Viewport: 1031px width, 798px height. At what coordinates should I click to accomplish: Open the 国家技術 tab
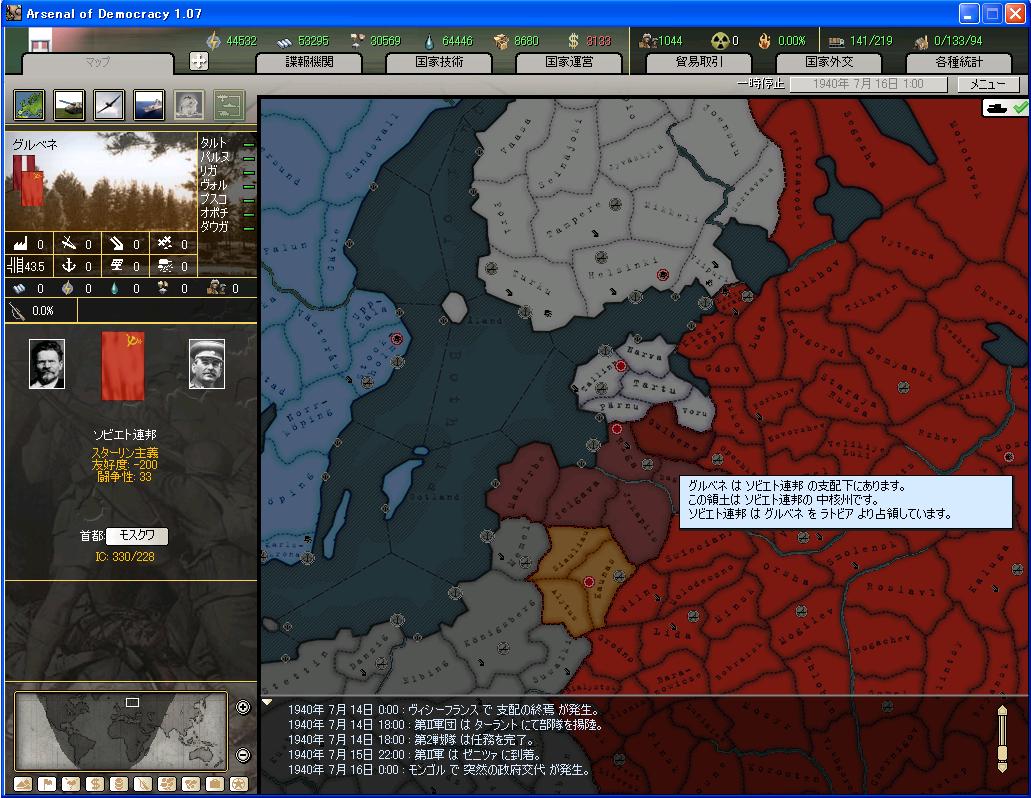click(439, 62)
